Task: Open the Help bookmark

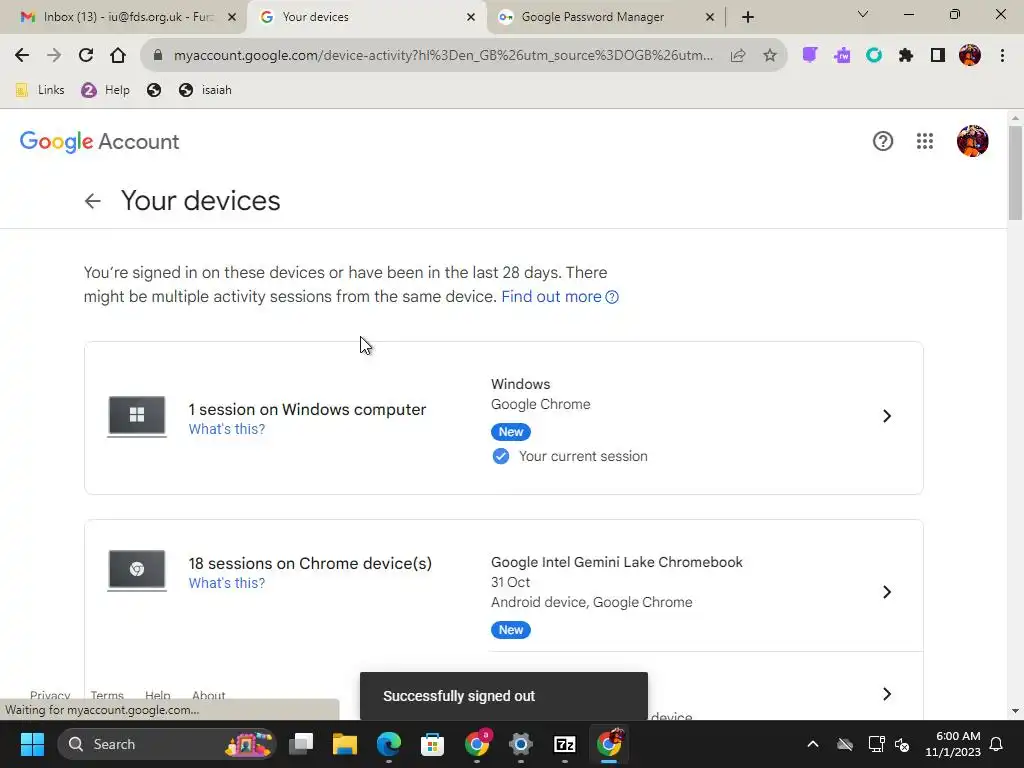Action: point(106,90)
